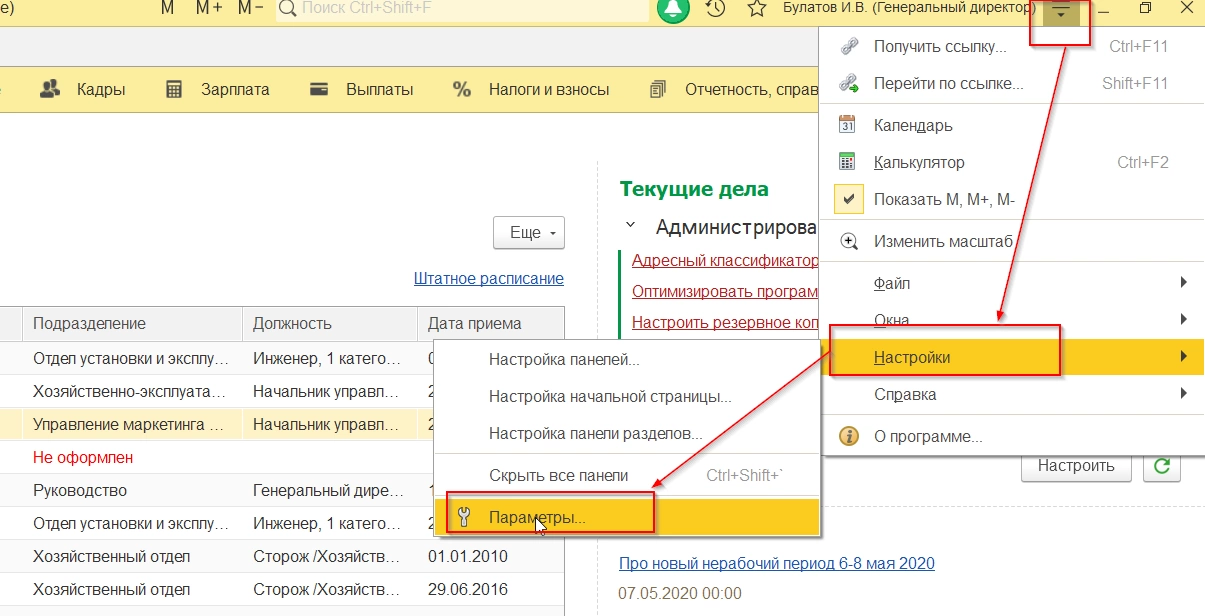This screenshot has width=1205, height=616.
Task: Open the history clock icon
Action: click(715, 8)
